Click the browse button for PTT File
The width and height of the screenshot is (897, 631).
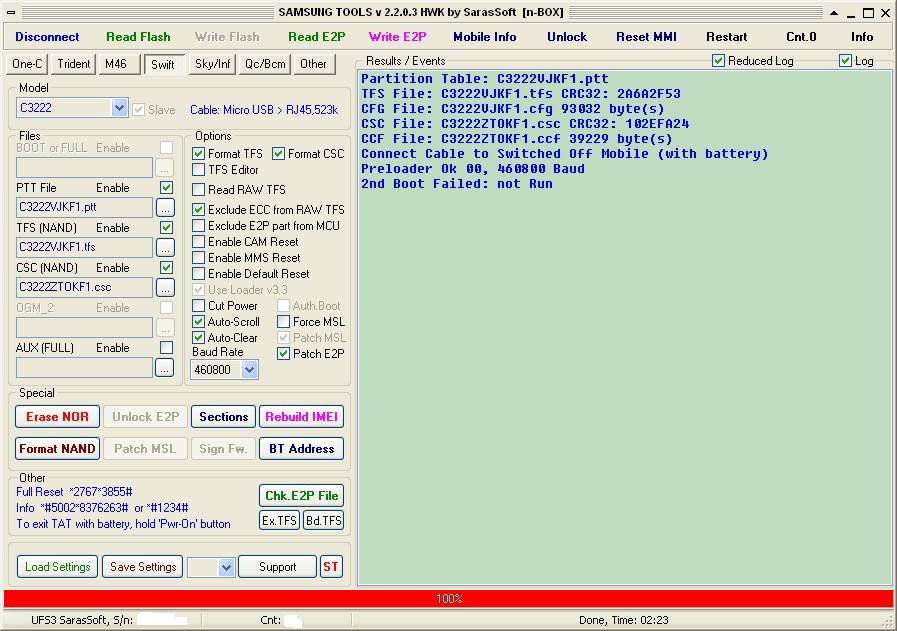(x=165, y=208)
